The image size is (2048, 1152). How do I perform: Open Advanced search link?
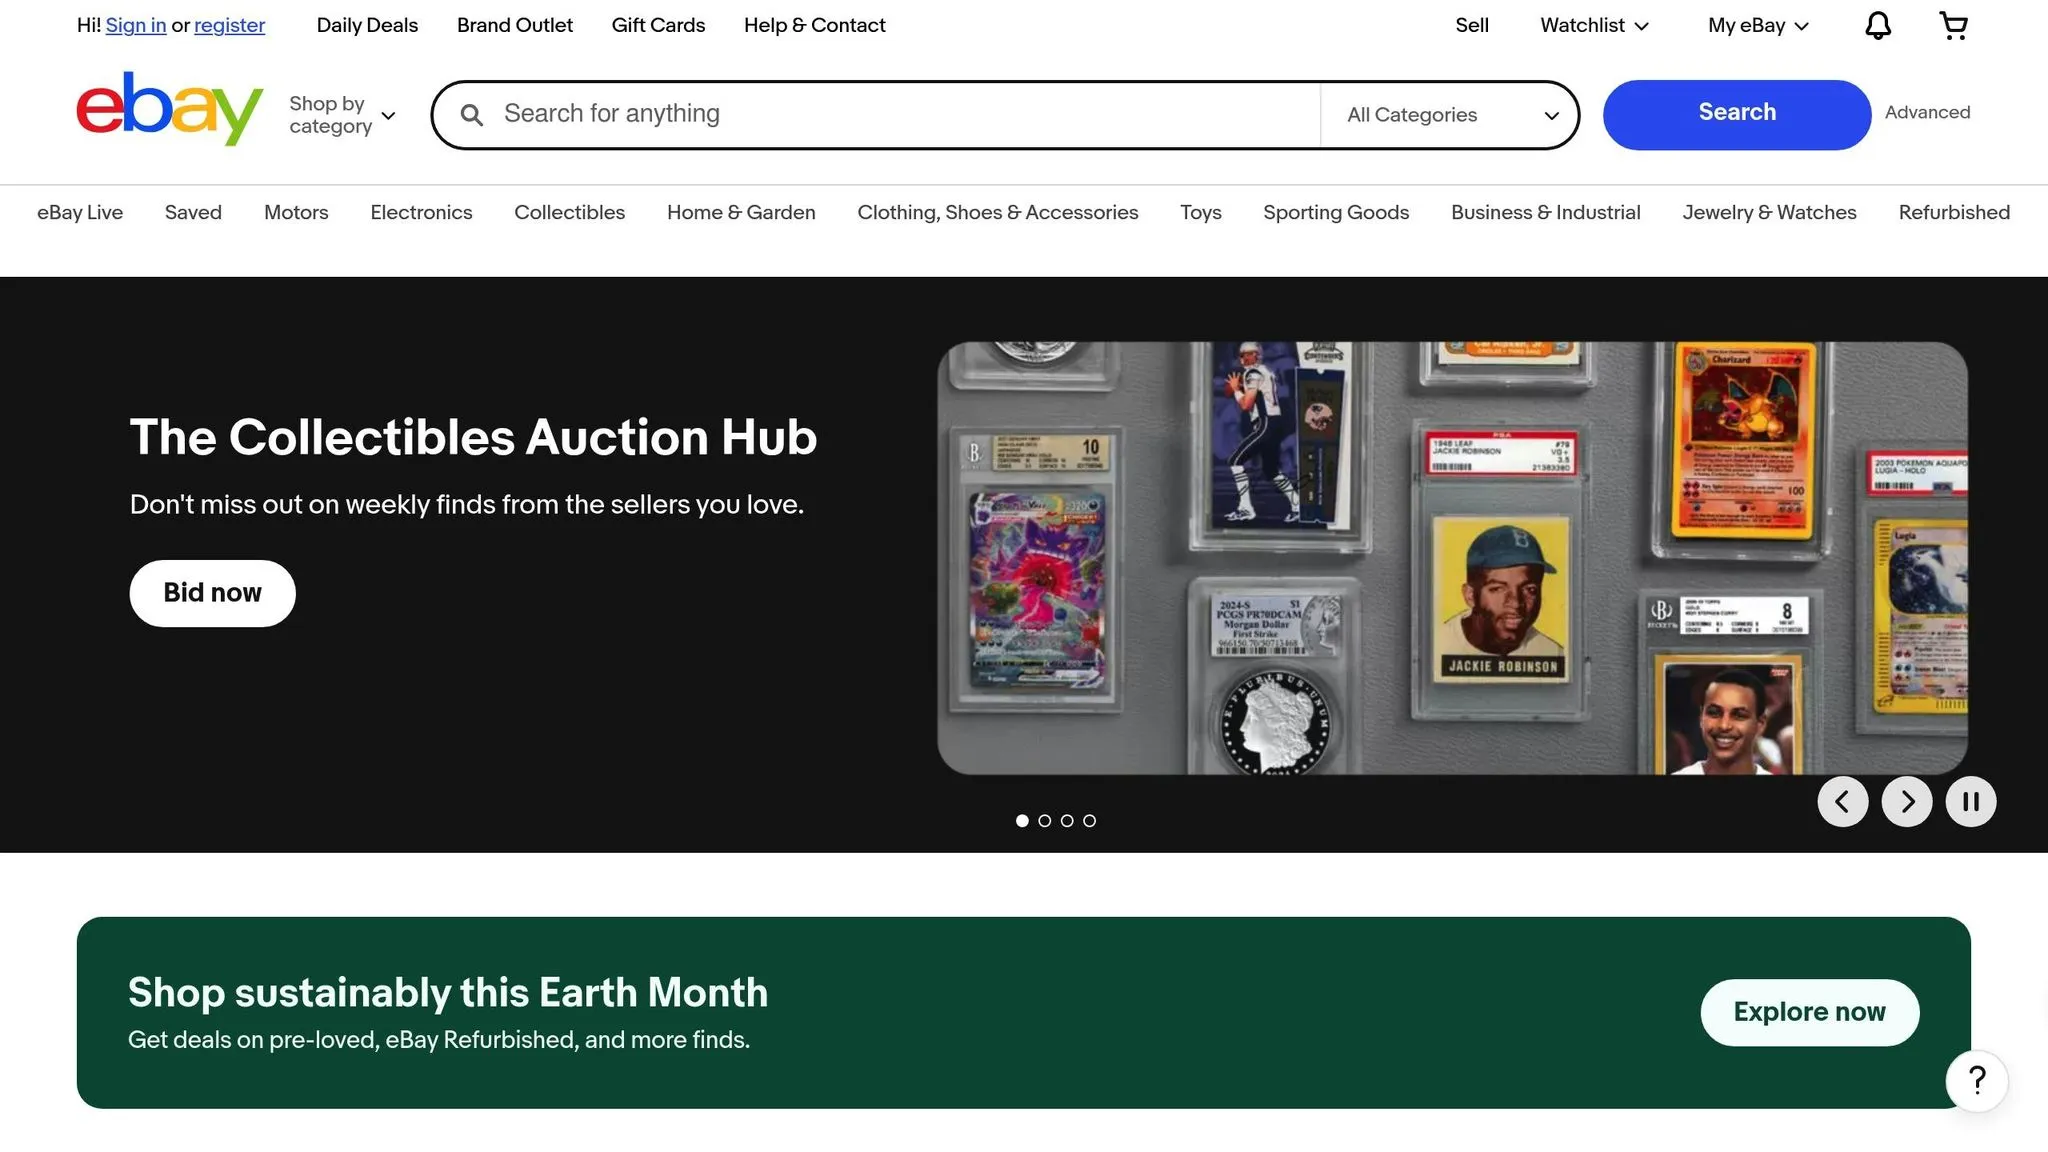click(x=1927, y=112)
